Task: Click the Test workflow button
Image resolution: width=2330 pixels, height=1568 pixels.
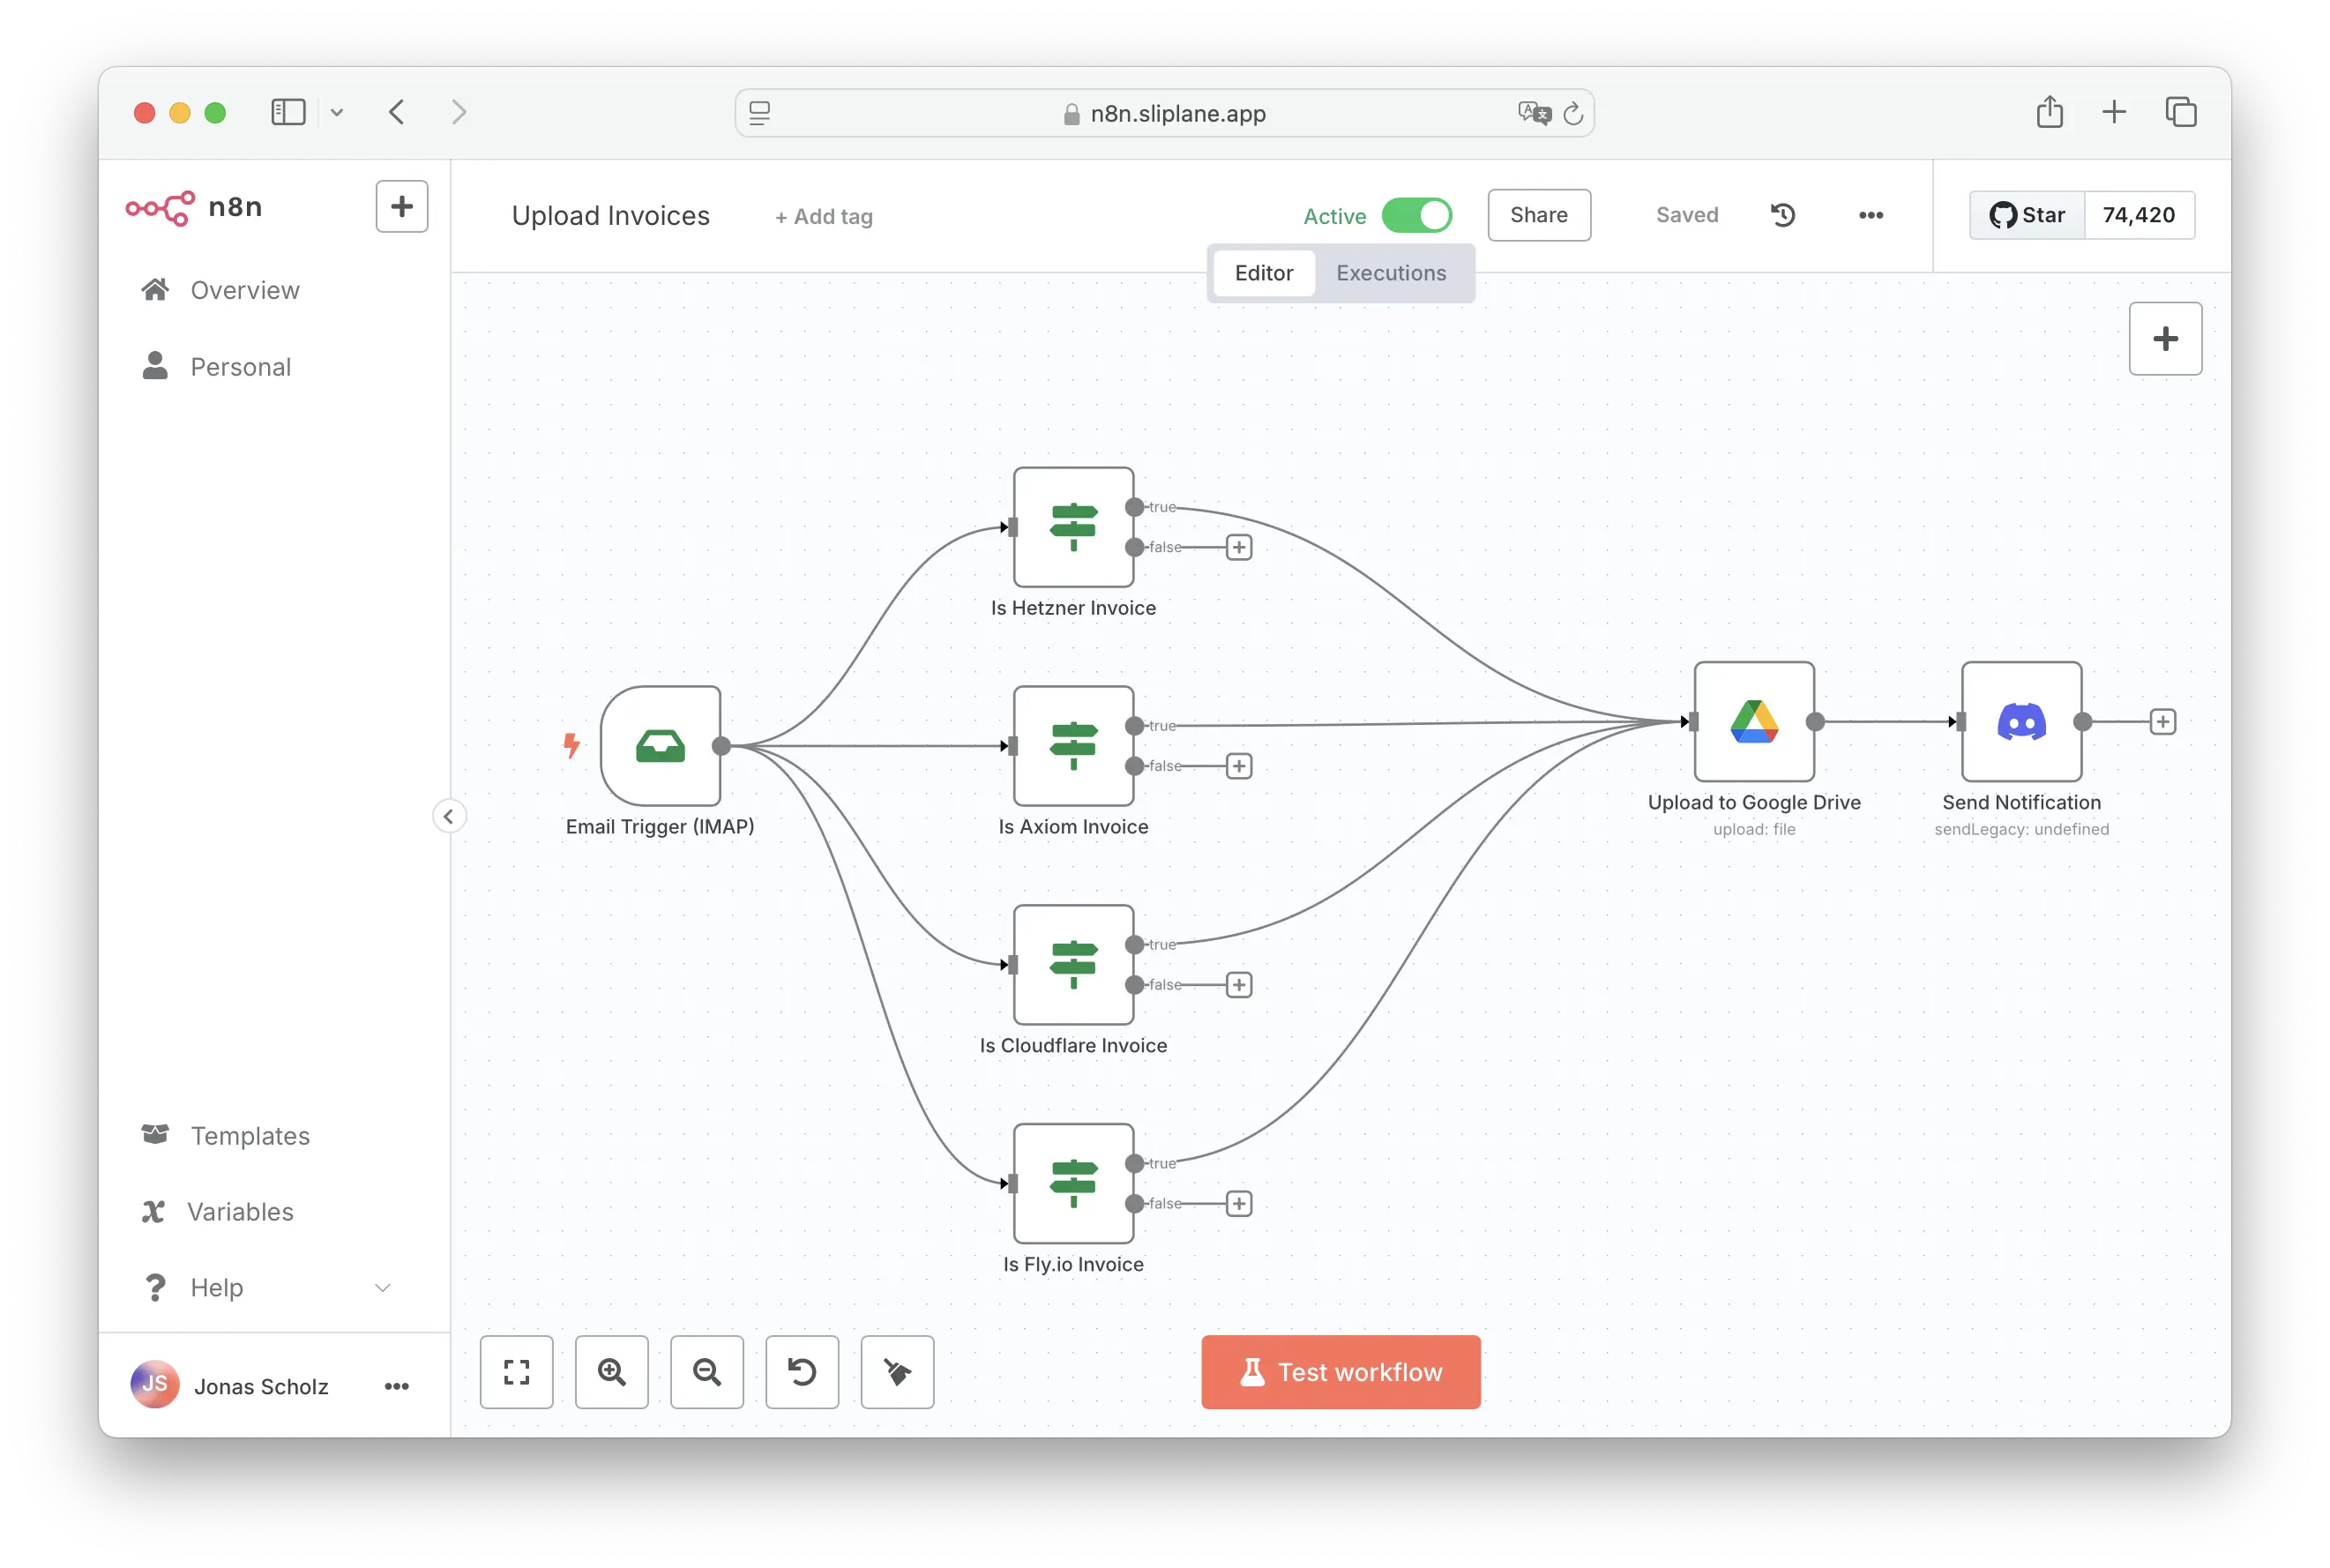Action: click(1340, 1372)
